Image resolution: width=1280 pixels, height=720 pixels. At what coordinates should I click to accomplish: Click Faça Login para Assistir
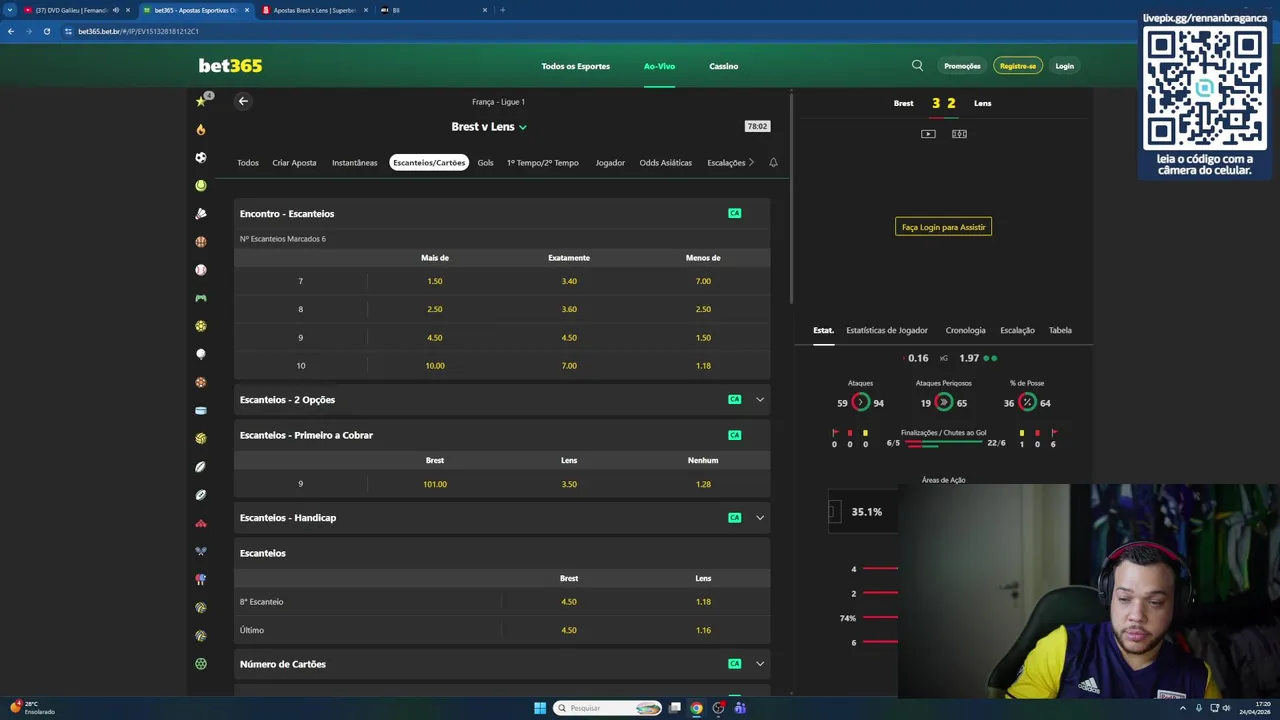coord(943,227)
